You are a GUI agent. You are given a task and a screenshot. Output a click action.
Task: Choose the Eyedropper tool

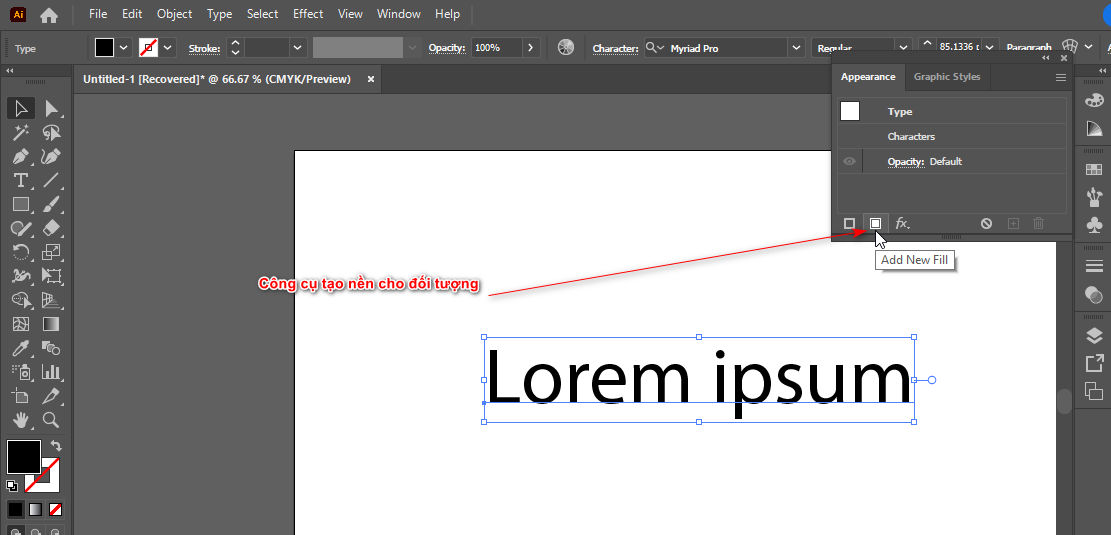pos(20,348)
